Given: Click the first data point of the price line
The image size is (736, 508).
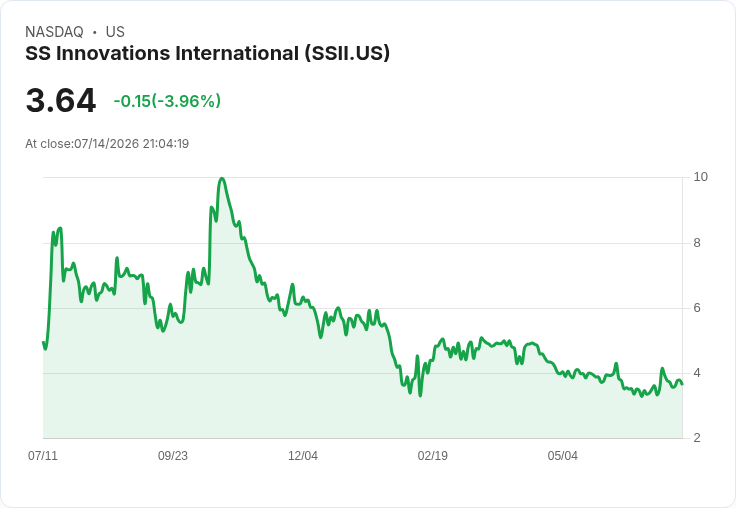Looking at the screenshot, I should [43, 342].
